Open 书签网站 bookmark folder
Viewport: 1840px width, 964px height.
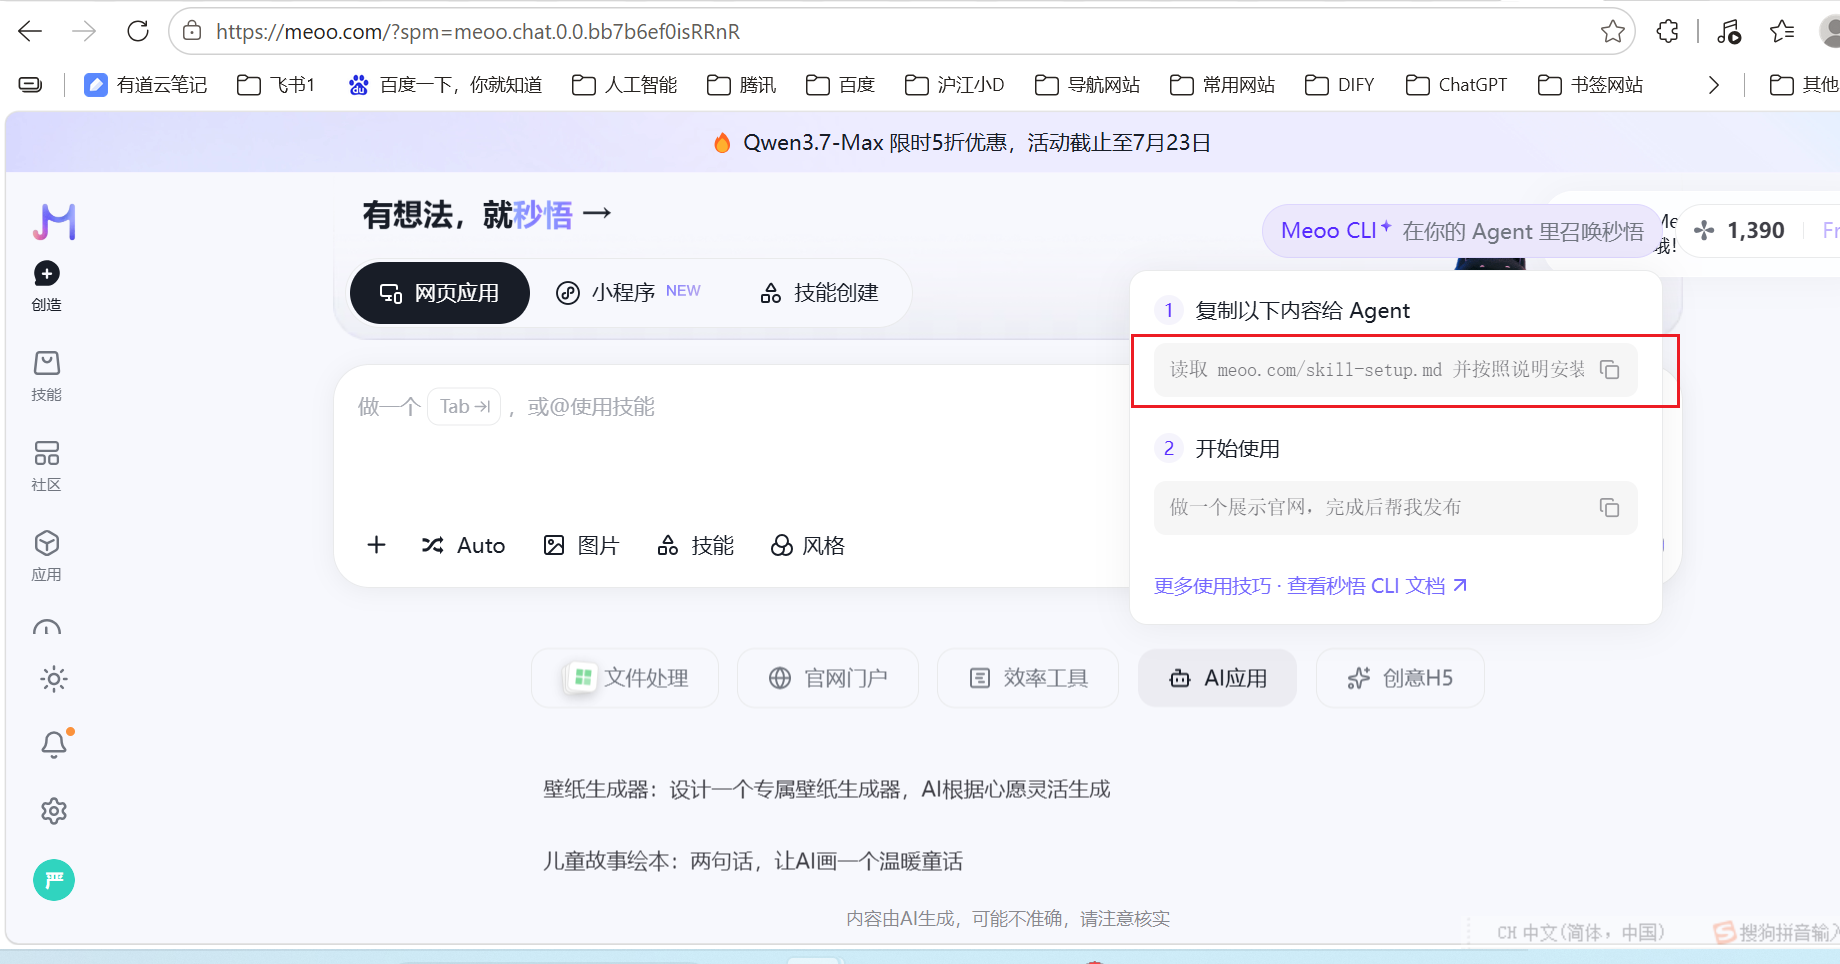(x=1590, y=85)
